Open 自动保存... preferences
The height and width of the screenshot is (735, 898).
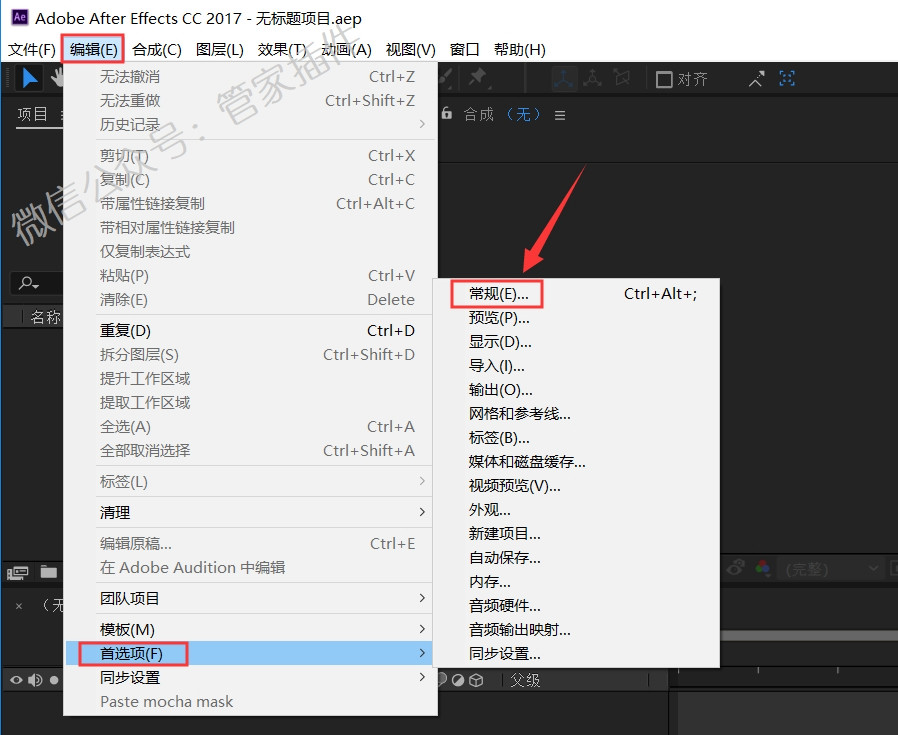point(576,557)
